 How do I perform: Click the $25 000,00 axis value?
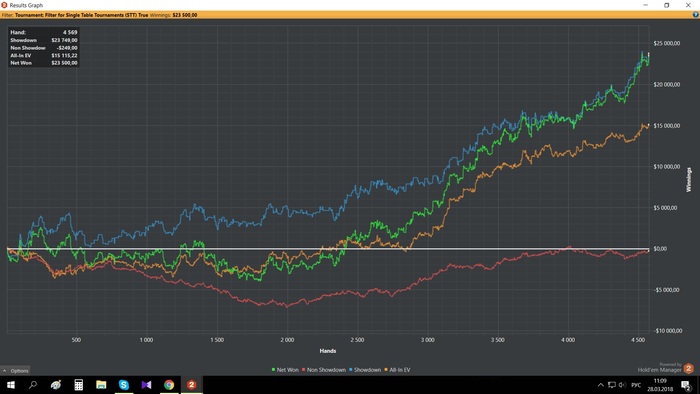tap(667, 43)
